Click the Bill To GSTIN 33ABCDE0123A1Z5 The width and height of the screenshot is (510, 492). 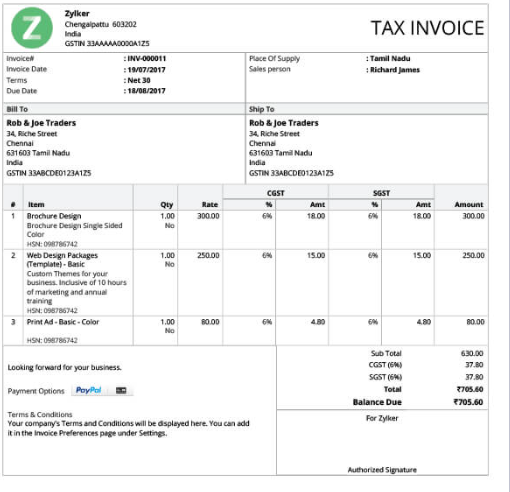click(x=49, y=173)
